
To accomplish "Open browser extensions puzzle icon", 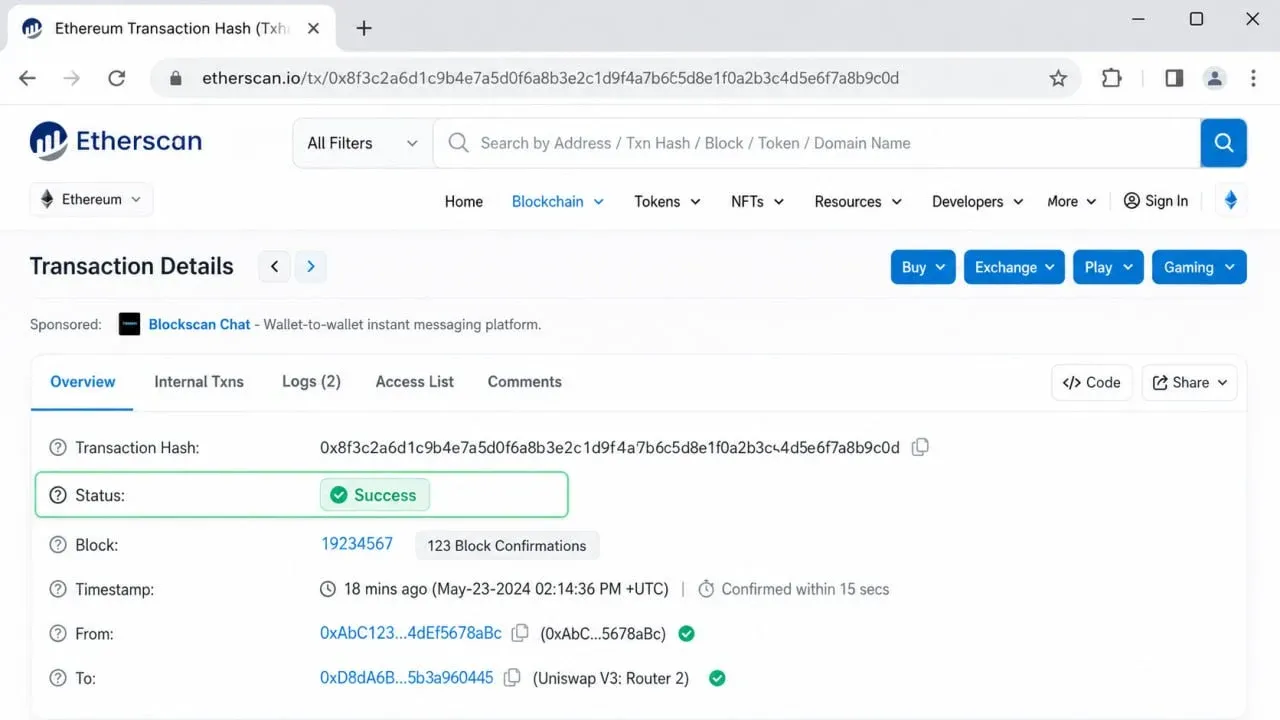I will click(1111, 78).
